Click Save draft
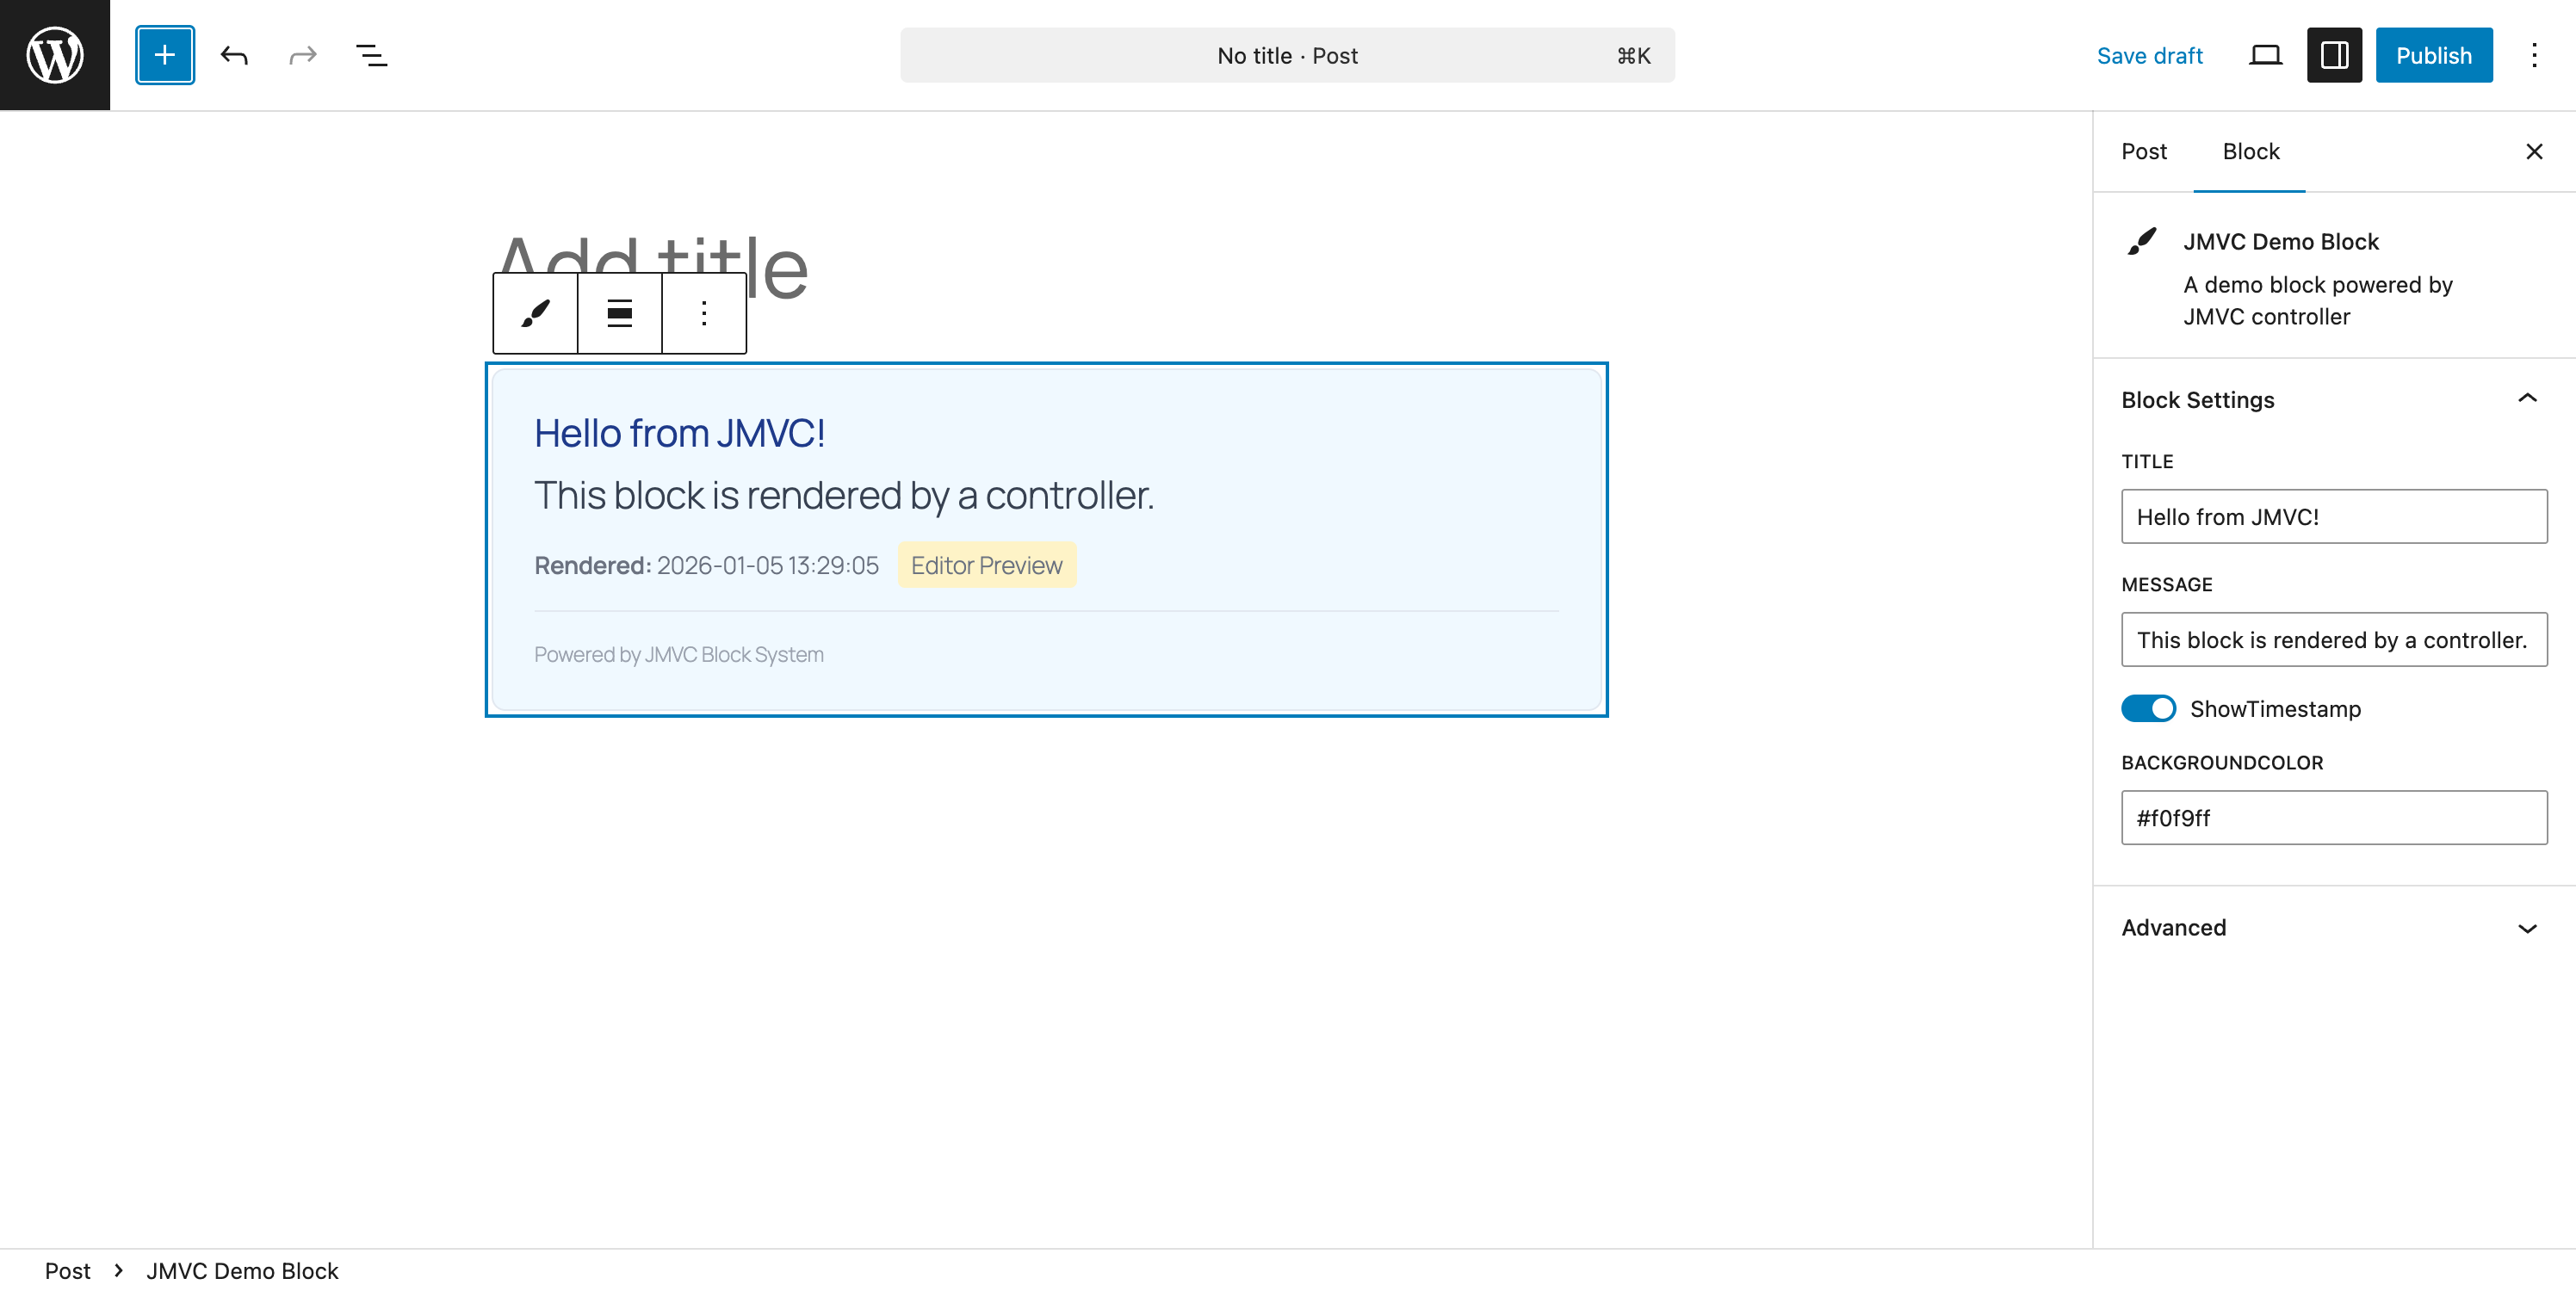The image size is (2576, 1291). (x=2149, y=55)
